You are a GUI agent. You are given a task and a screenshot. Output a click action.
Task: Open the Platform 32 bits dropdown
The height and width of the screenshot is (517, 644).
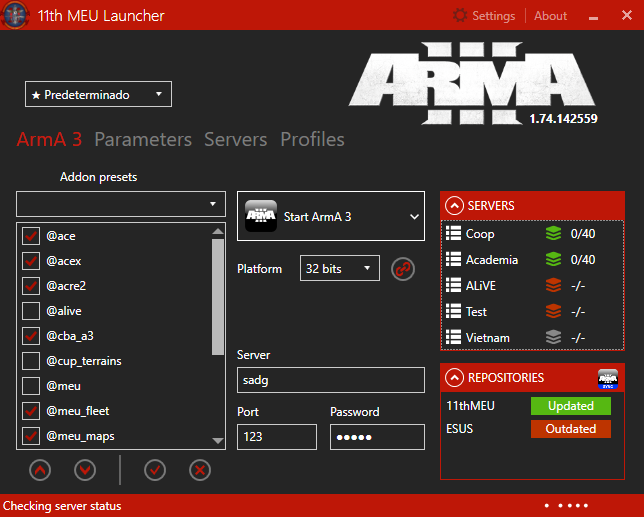(x=340, y=268)
